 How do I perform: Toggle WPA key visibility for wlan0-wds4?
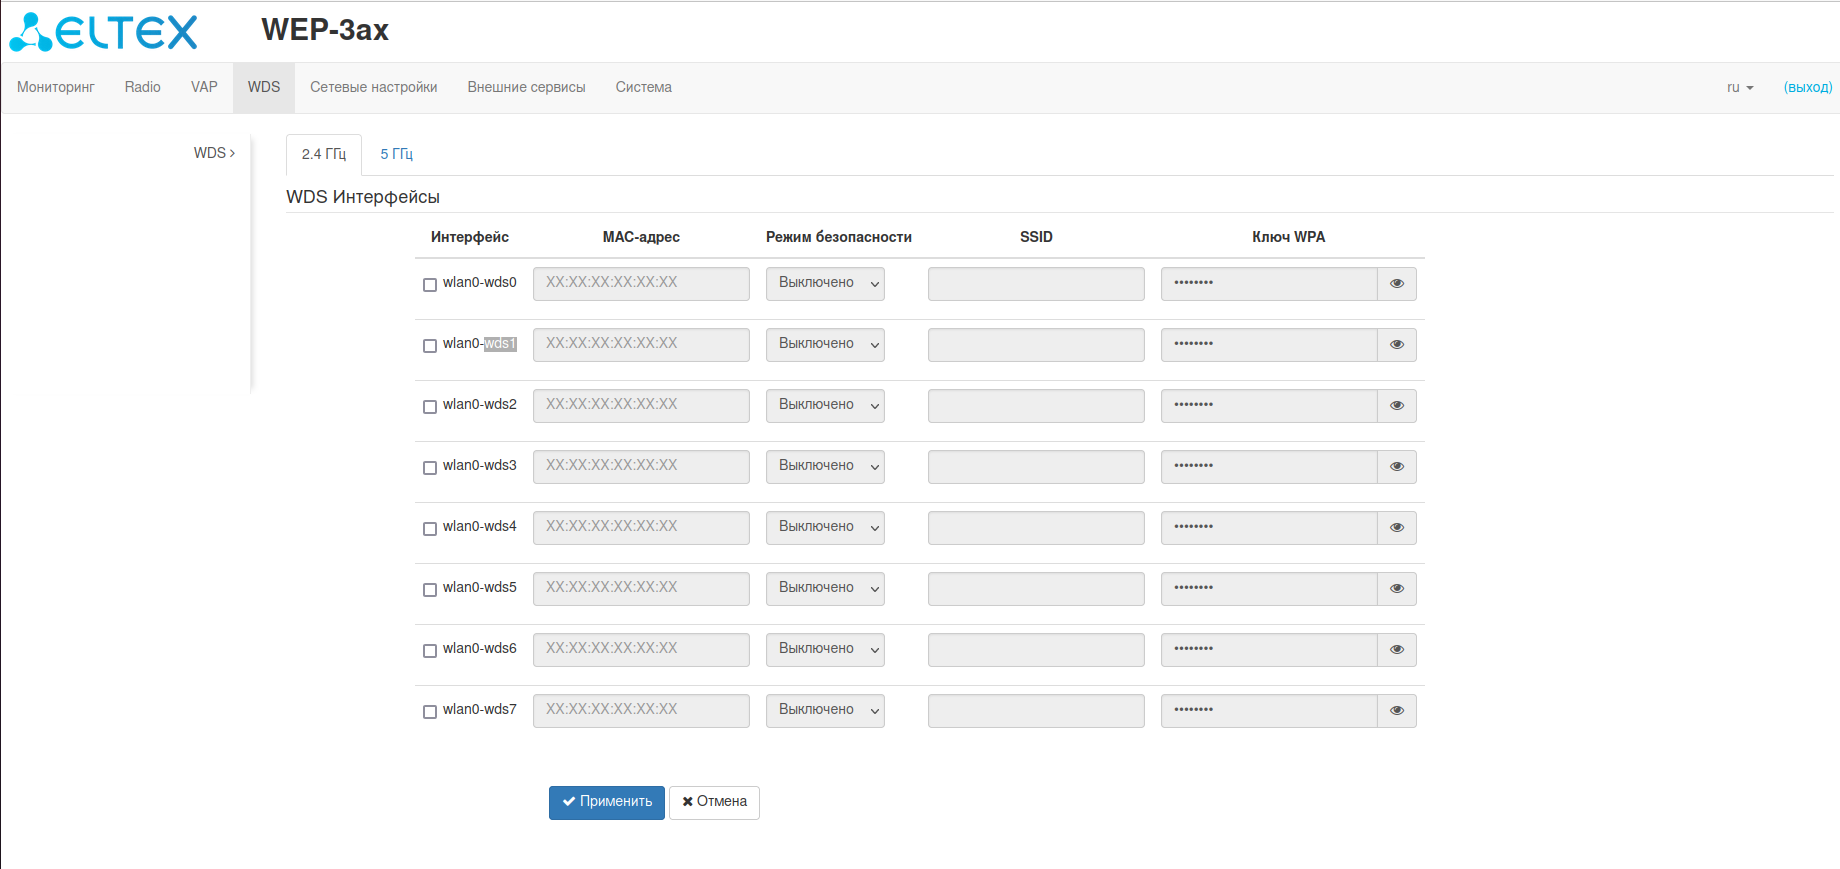pos(1397,528)
